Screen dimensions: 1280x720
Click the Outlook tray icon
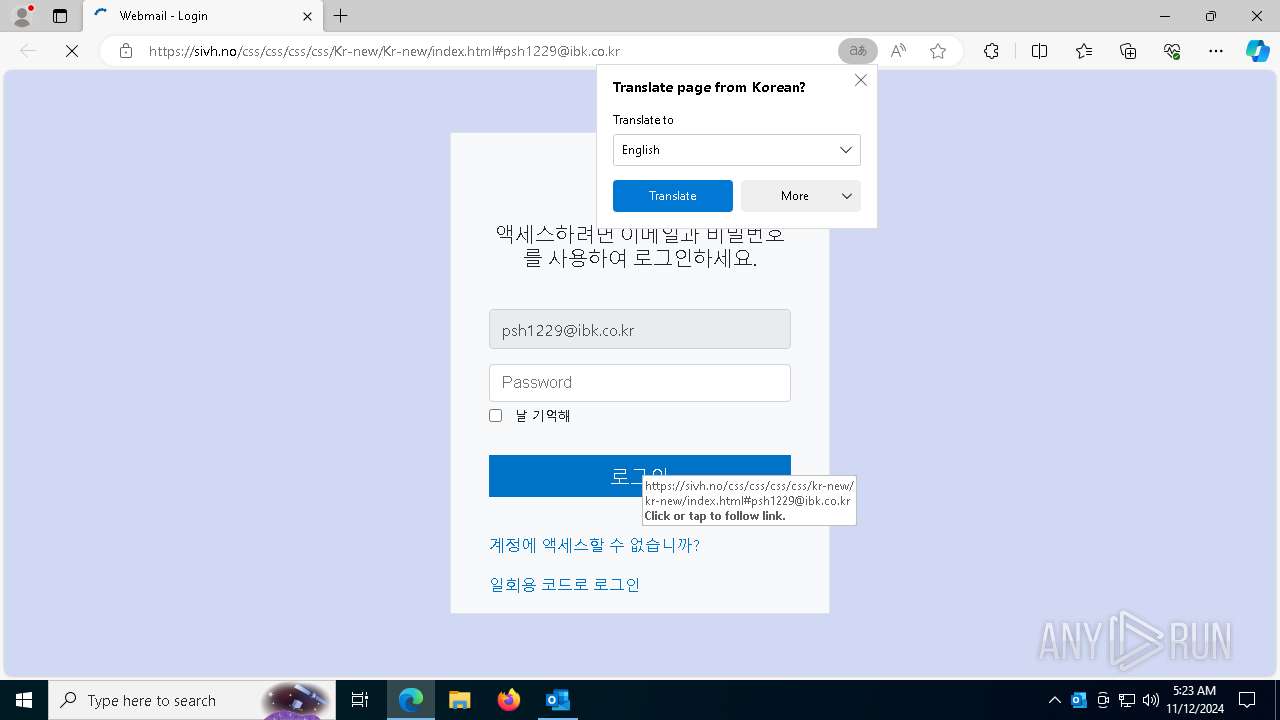click(x=1079, y=700)
